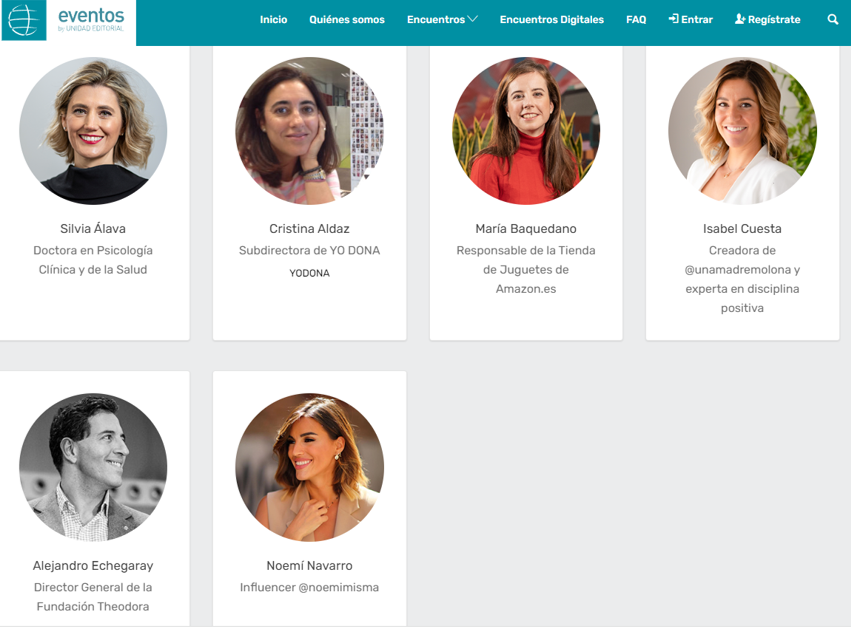Image resolution: width=851 pixels, height=628 pixels.
Task: Open the Inicio menu item
Action: coord(273,20)
